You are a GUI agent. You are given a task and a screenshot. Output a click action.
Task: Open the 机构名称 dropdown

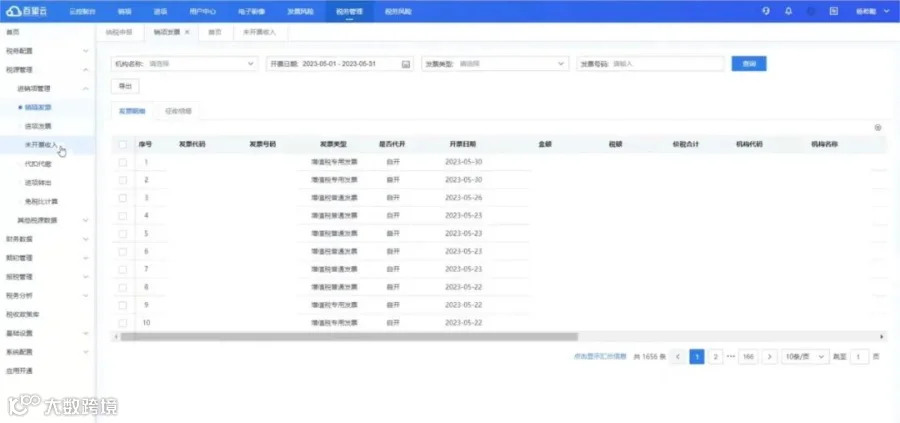184,64
